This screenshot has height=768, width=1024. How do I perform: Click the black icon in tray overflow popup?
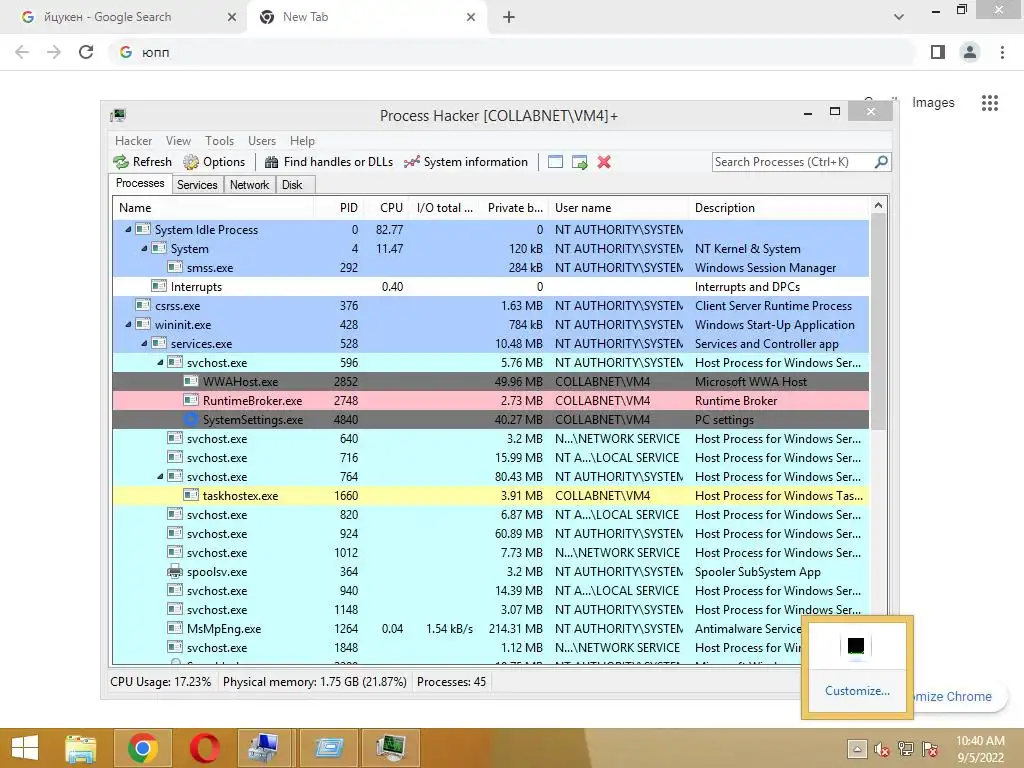(856, 646)
